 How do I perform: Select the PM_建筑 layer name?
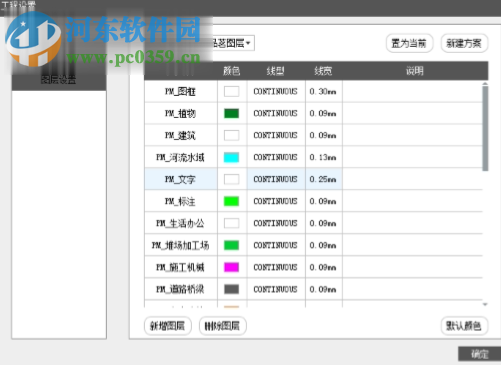click(181, 135)
